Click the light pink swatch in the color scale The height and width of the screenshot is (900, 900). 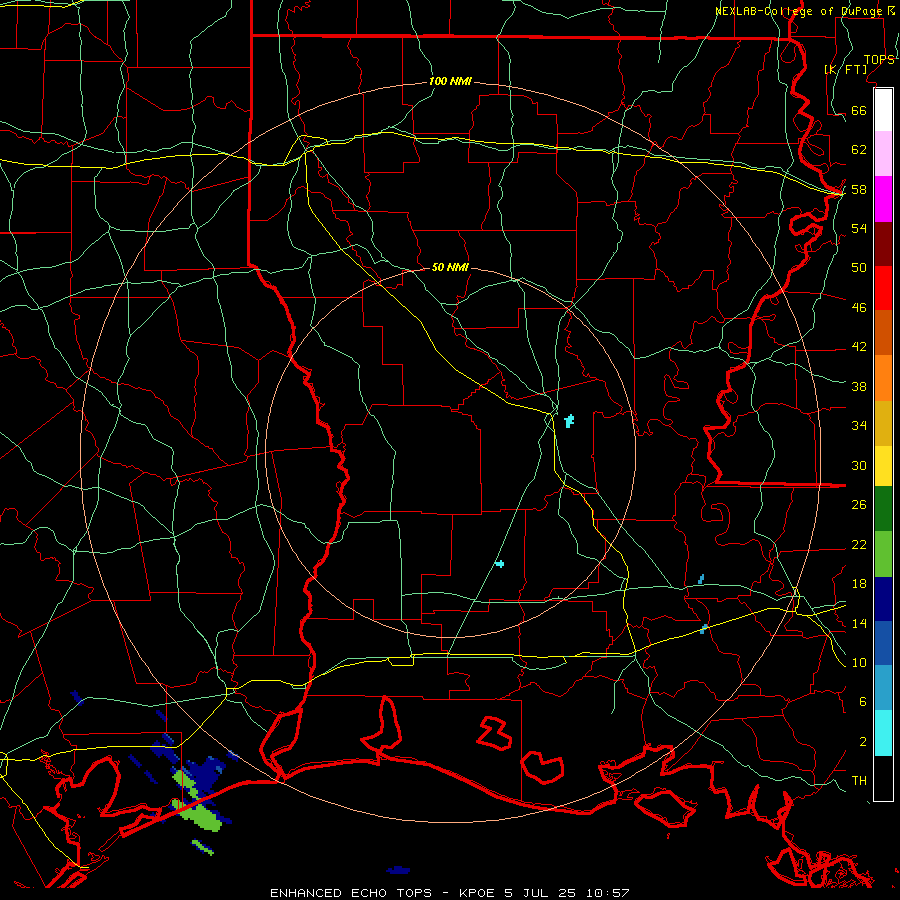[883, 154]
